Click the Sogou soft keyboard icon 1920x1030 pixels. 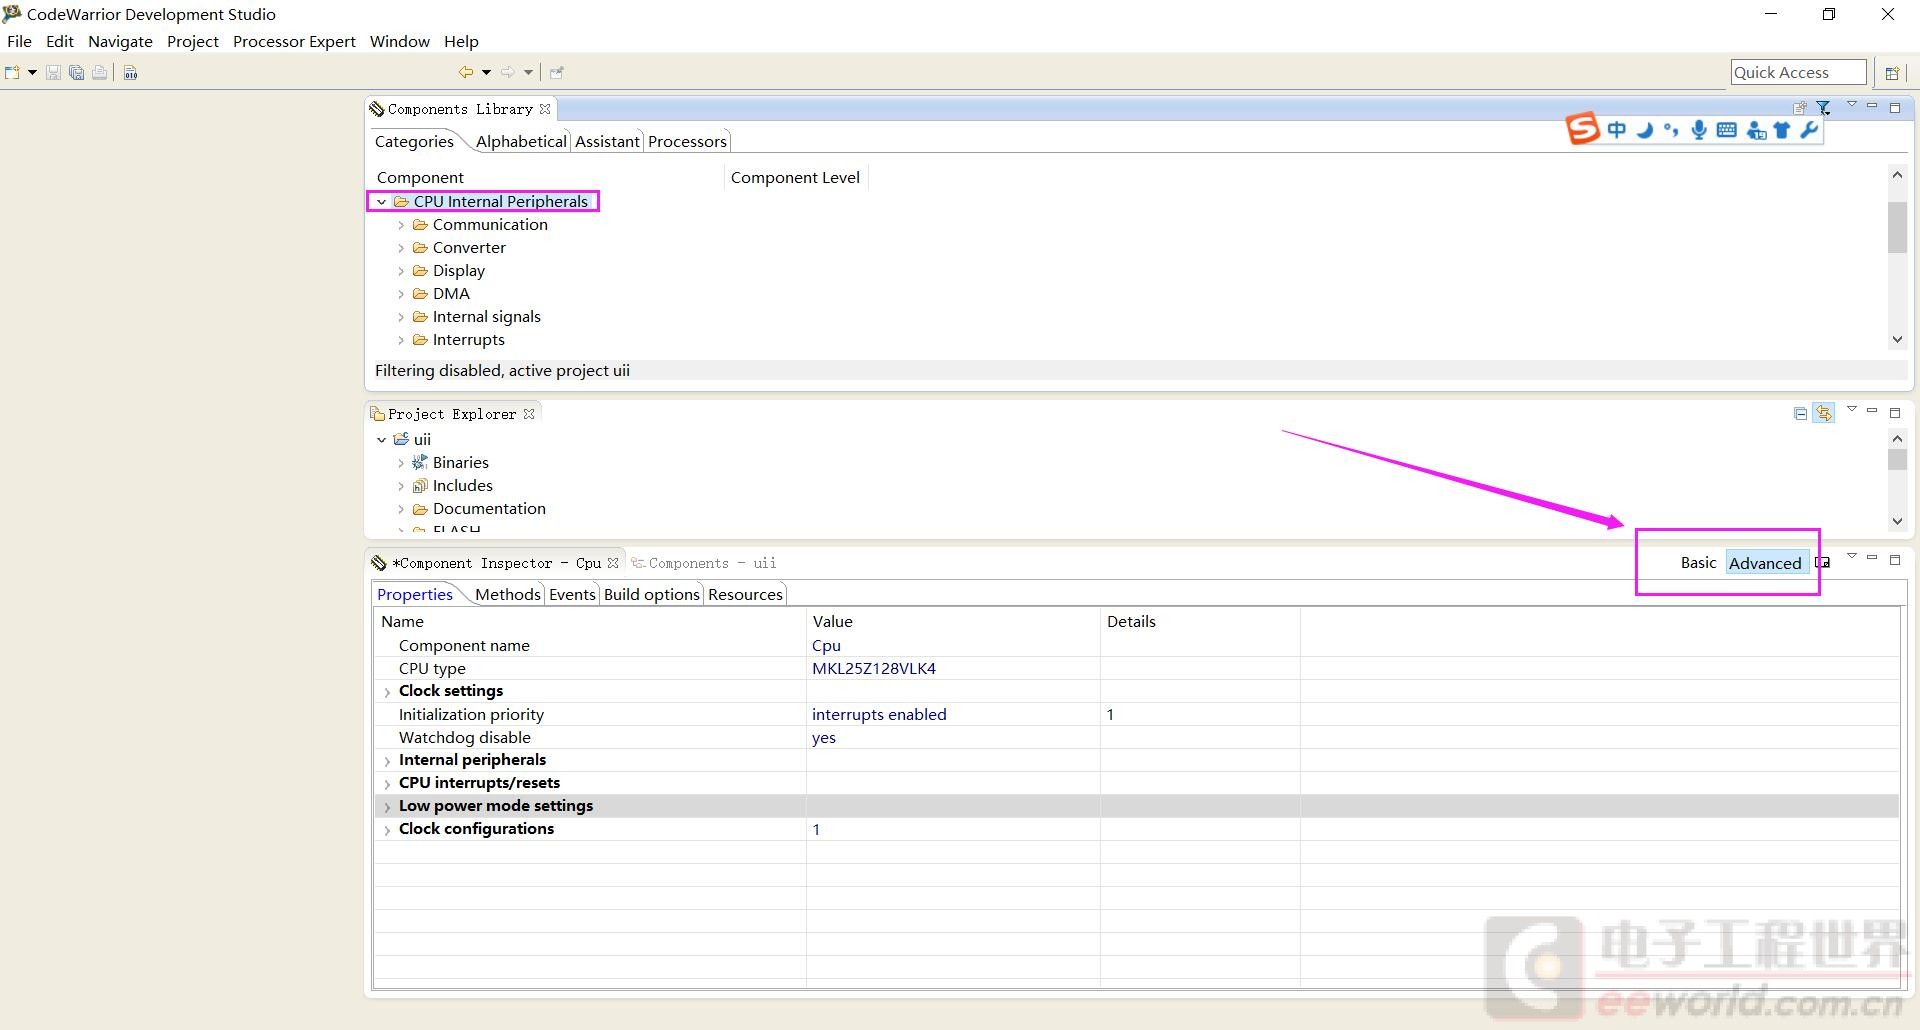tap(1727, 130)
